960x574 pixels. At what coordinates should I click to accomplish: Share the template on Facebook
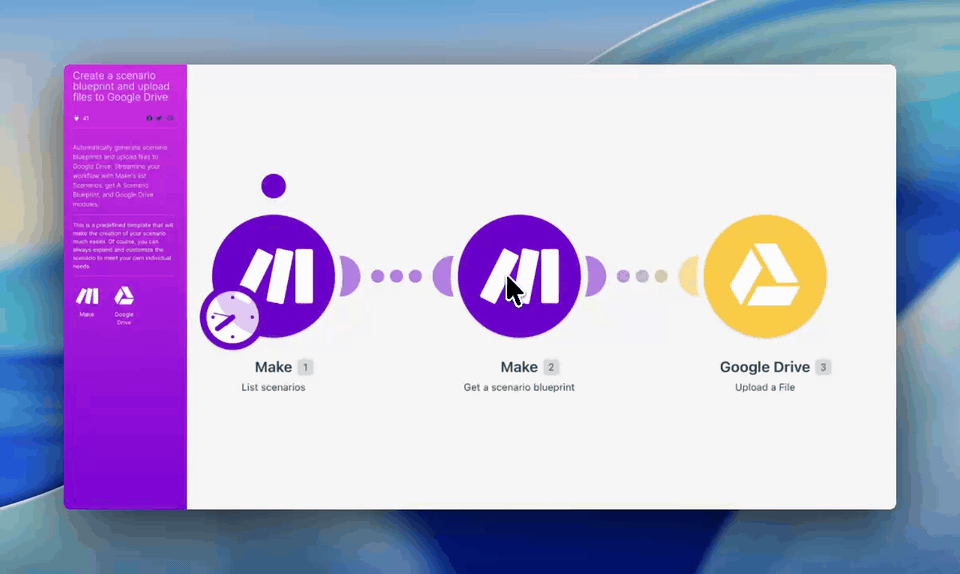(x=149, y=118)
